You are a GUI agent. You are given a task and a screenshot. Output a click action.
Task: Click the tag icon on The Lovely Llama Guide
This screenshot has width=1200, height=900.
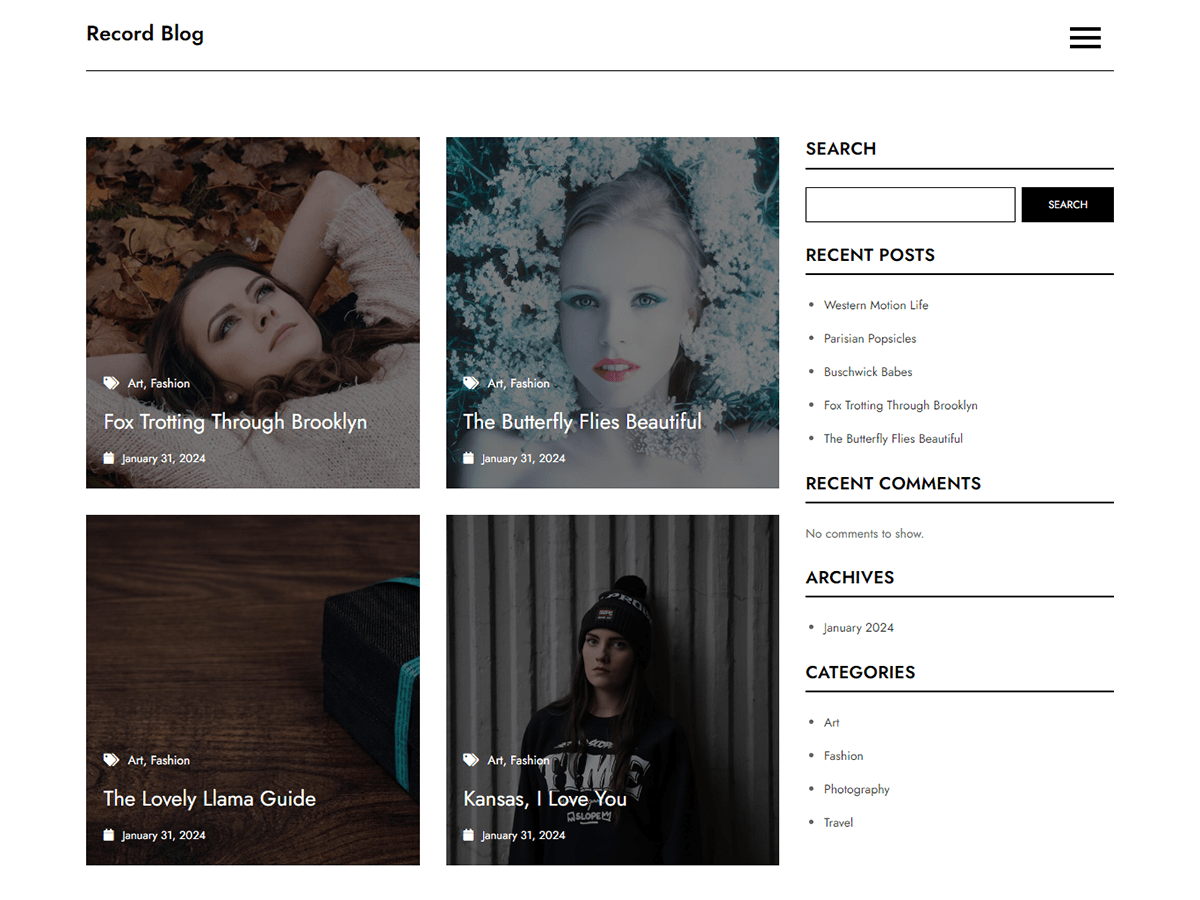pos(111,759)
